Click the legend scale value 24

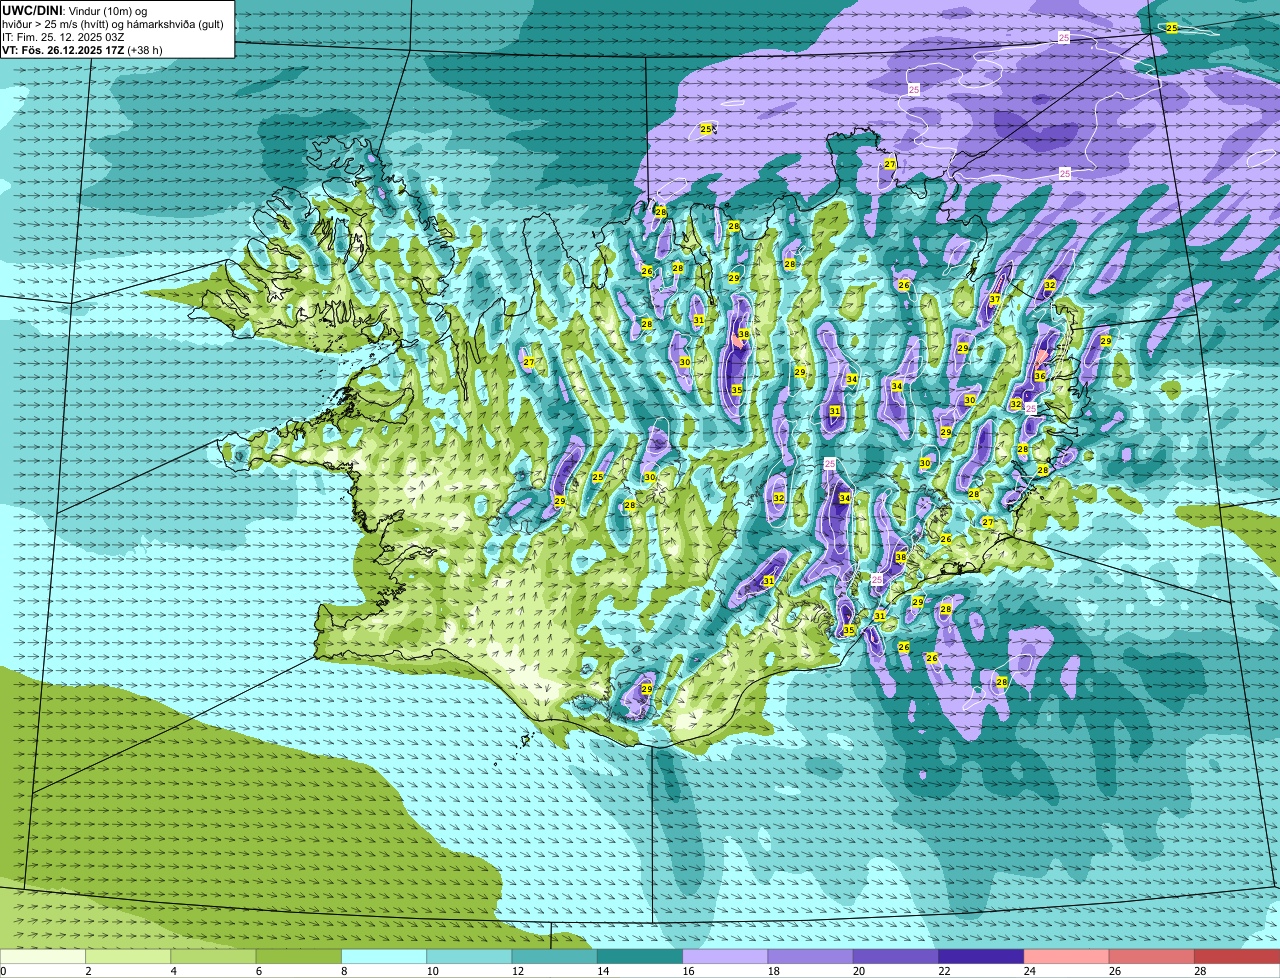tap(1029, 971)
